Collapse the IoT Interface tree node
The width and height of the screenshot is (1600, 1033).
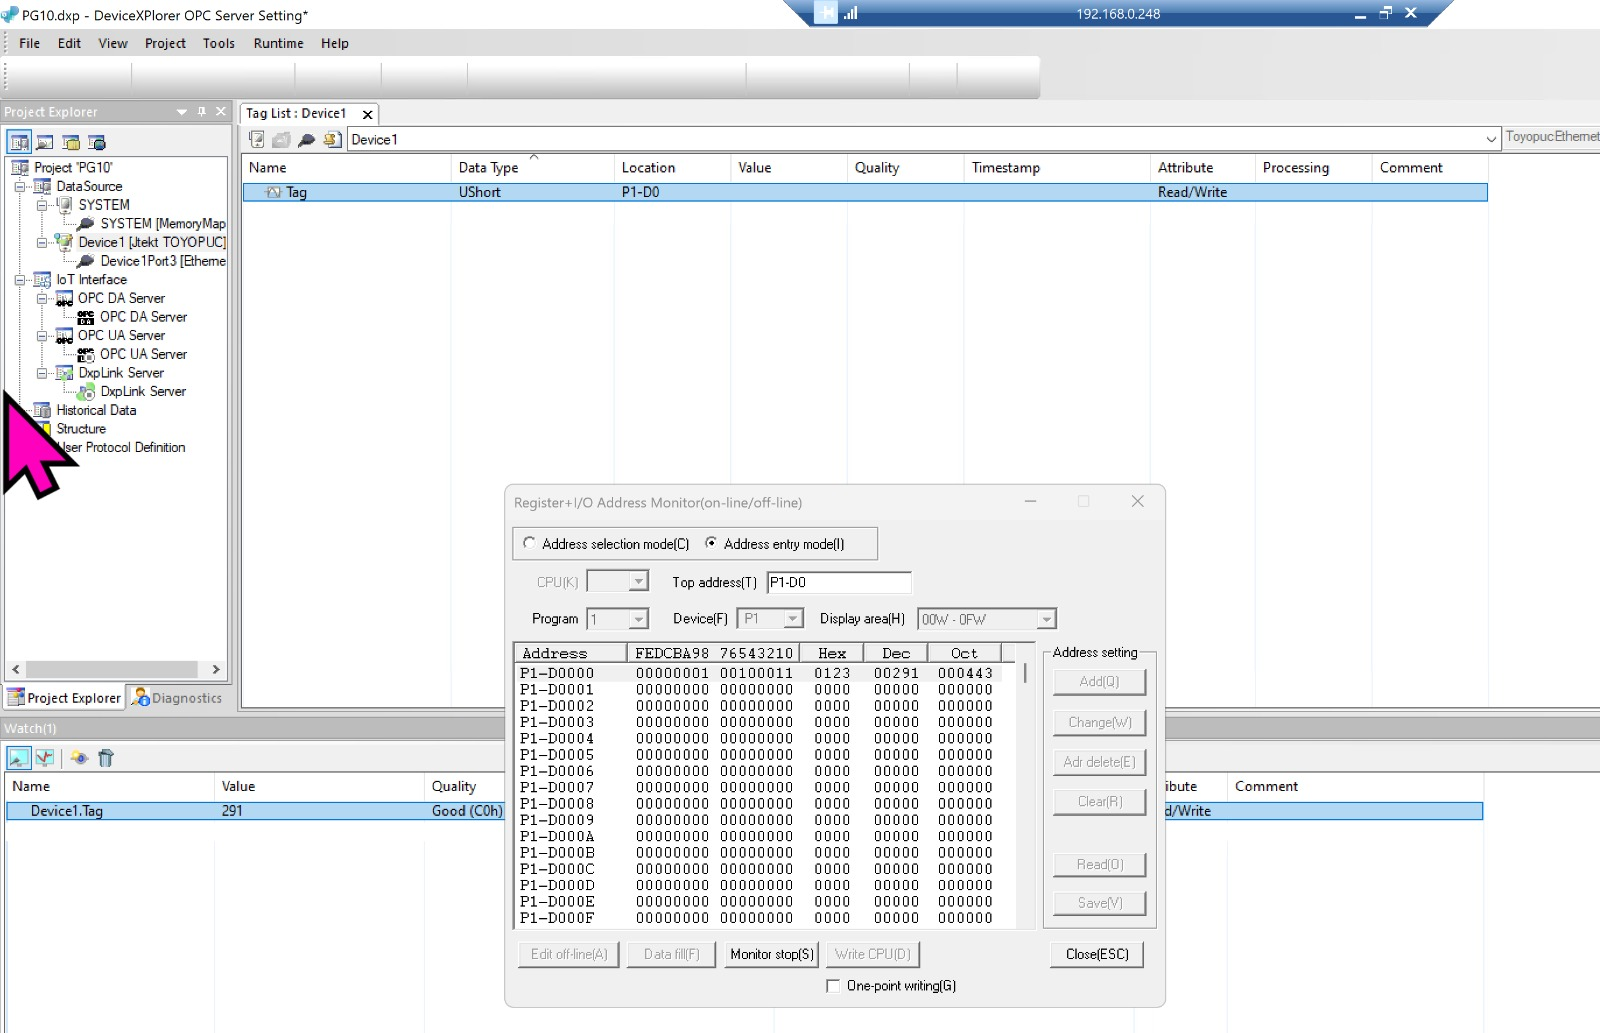(x=20, y=280)
